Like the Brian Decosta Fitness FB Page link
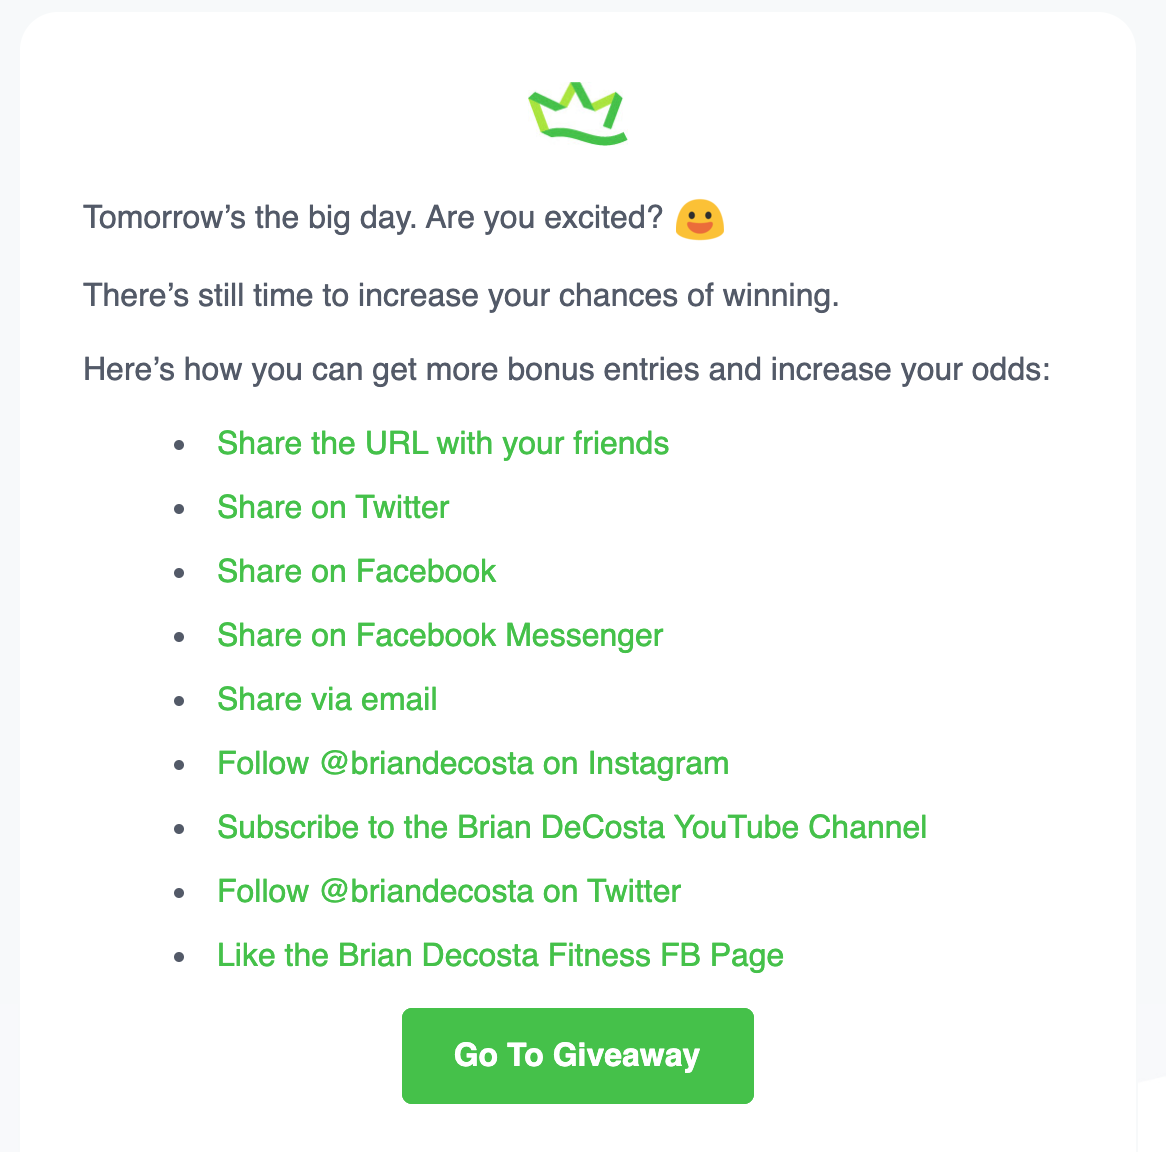Screen dimensions: 1166x1152 [x=500, y=956]
